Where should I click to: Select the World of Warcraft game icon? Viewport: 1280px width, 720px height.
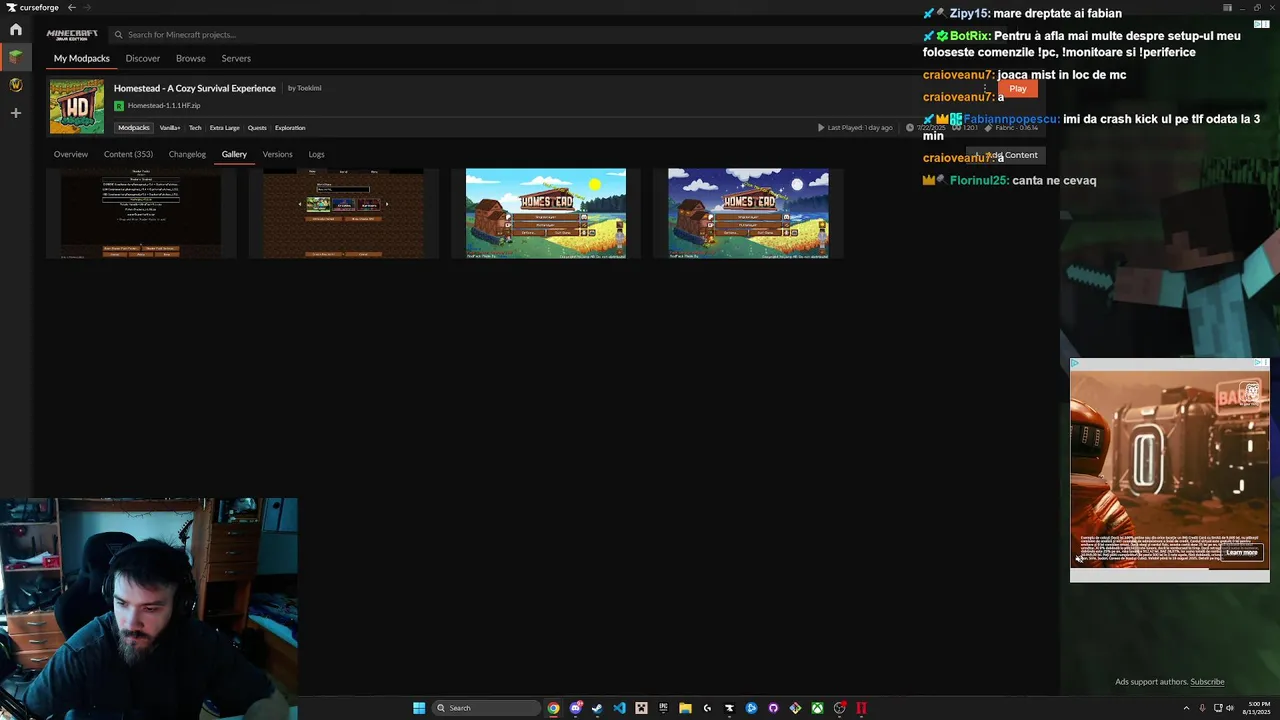[16, 85]
